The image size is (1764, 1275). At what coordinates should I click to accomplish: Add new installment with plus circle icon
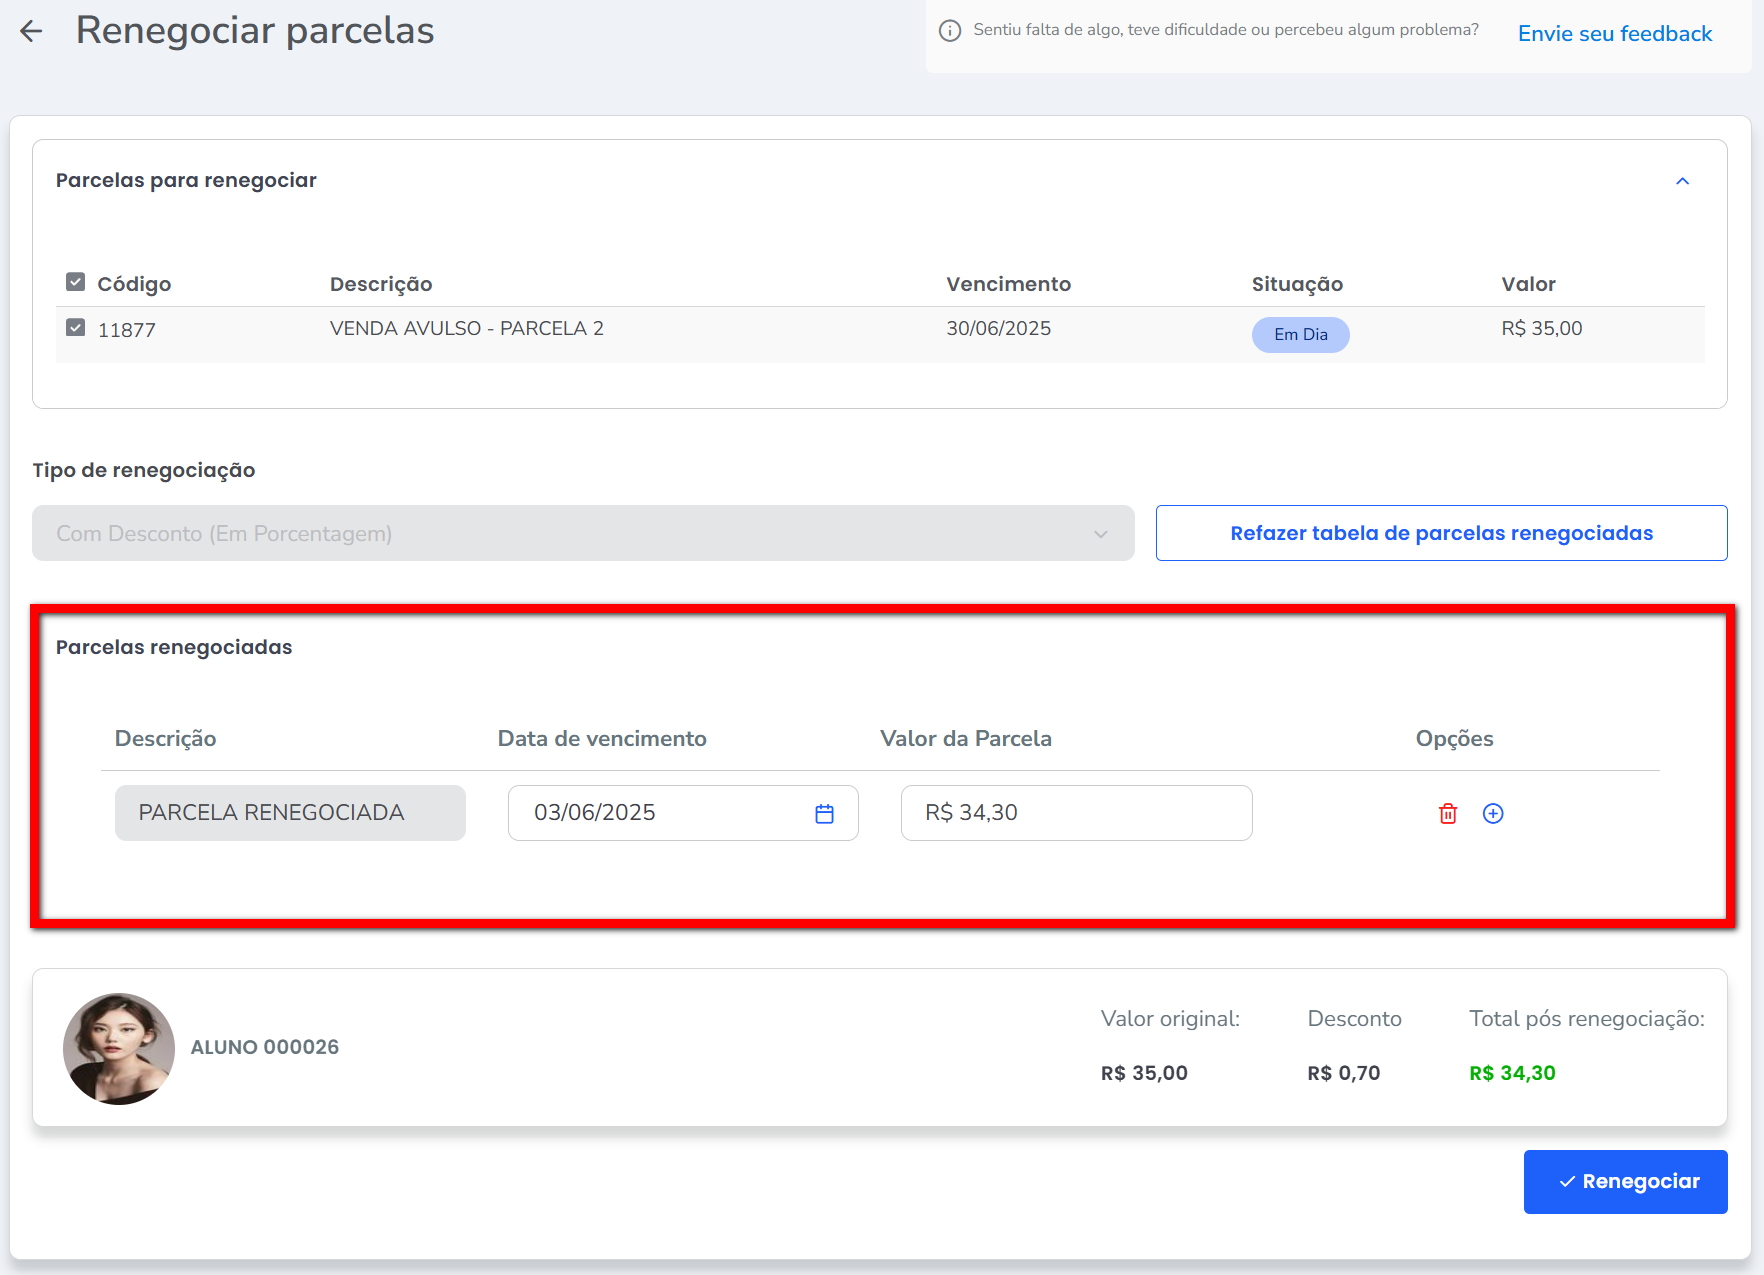coord(1492,814)
